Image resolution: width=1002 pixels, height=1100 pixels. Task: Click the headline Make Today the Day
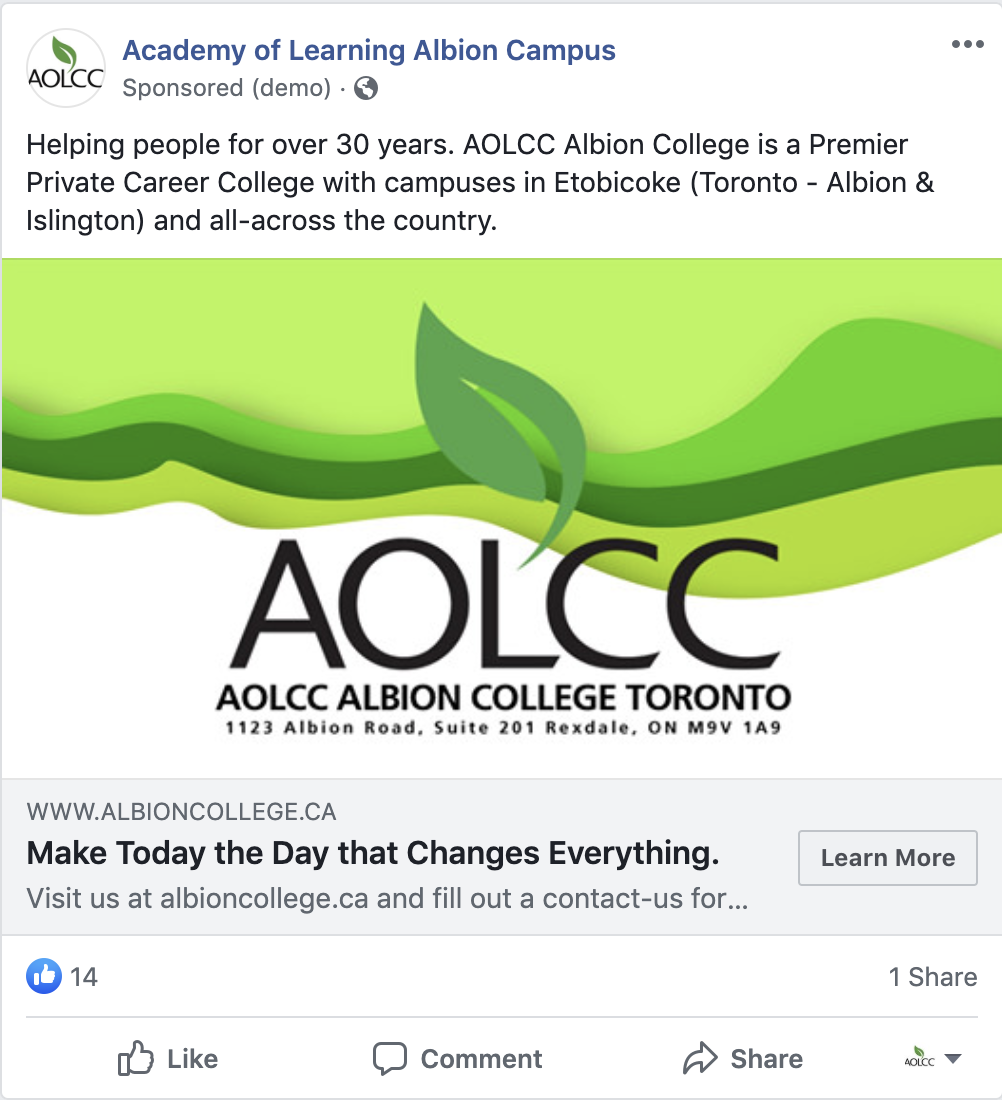373,854
